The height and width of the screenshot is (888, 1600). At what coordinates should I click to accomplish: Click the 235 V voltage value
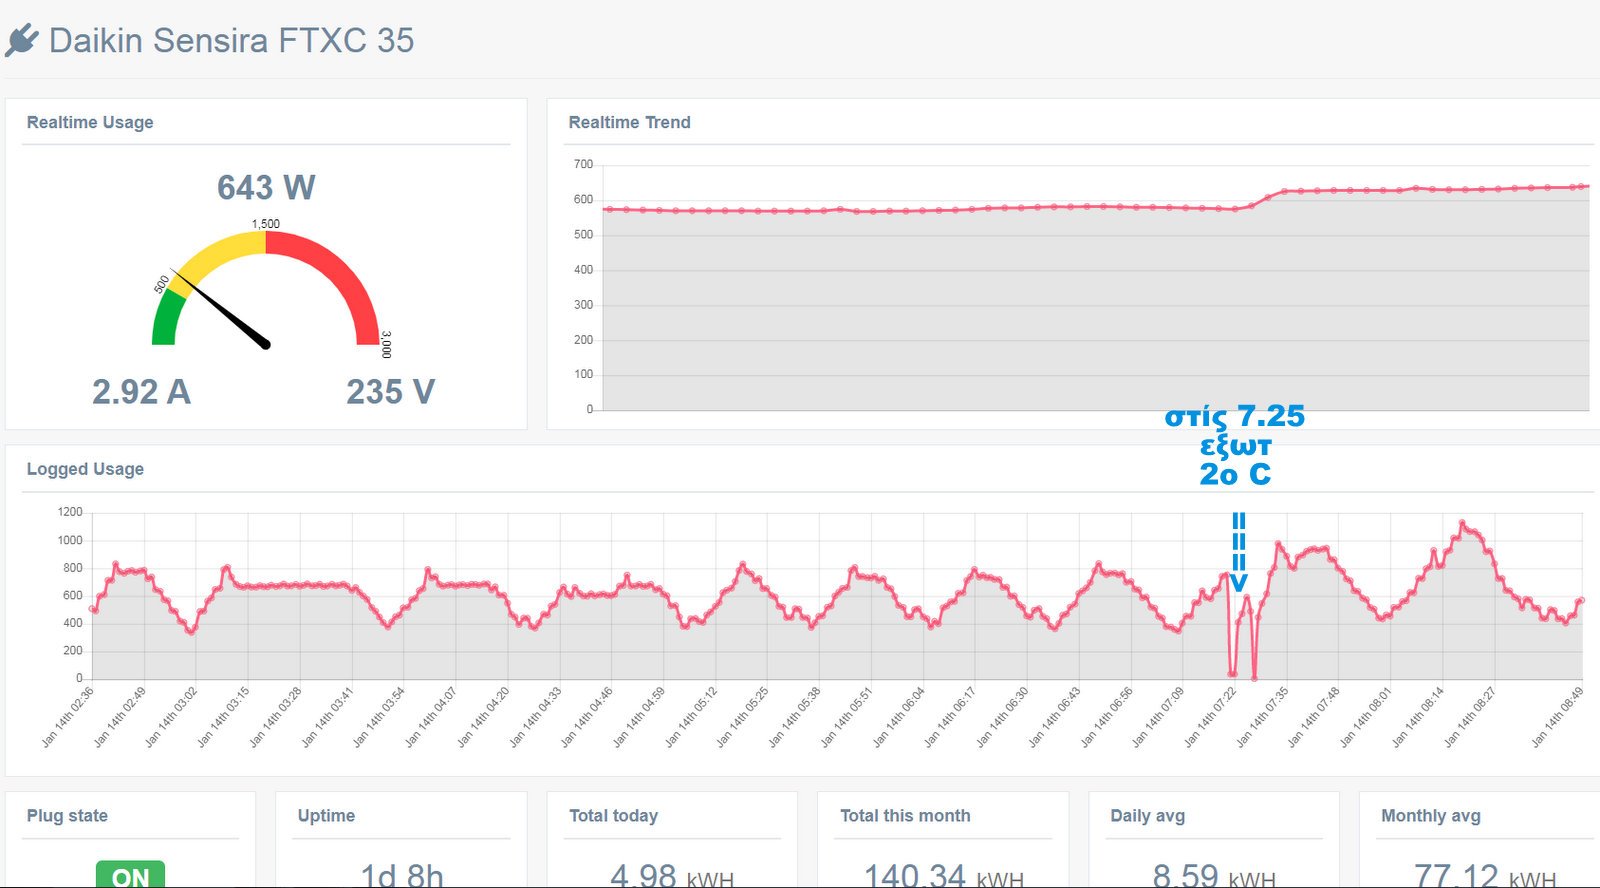pos(390,391)
